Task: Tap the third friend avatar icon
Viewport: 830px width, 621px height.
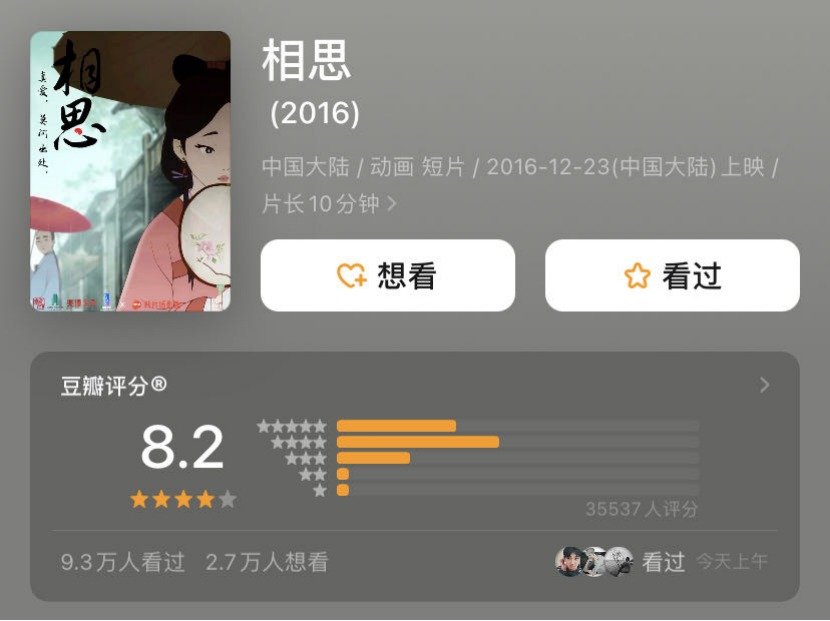Action: [x=619, y=562]
